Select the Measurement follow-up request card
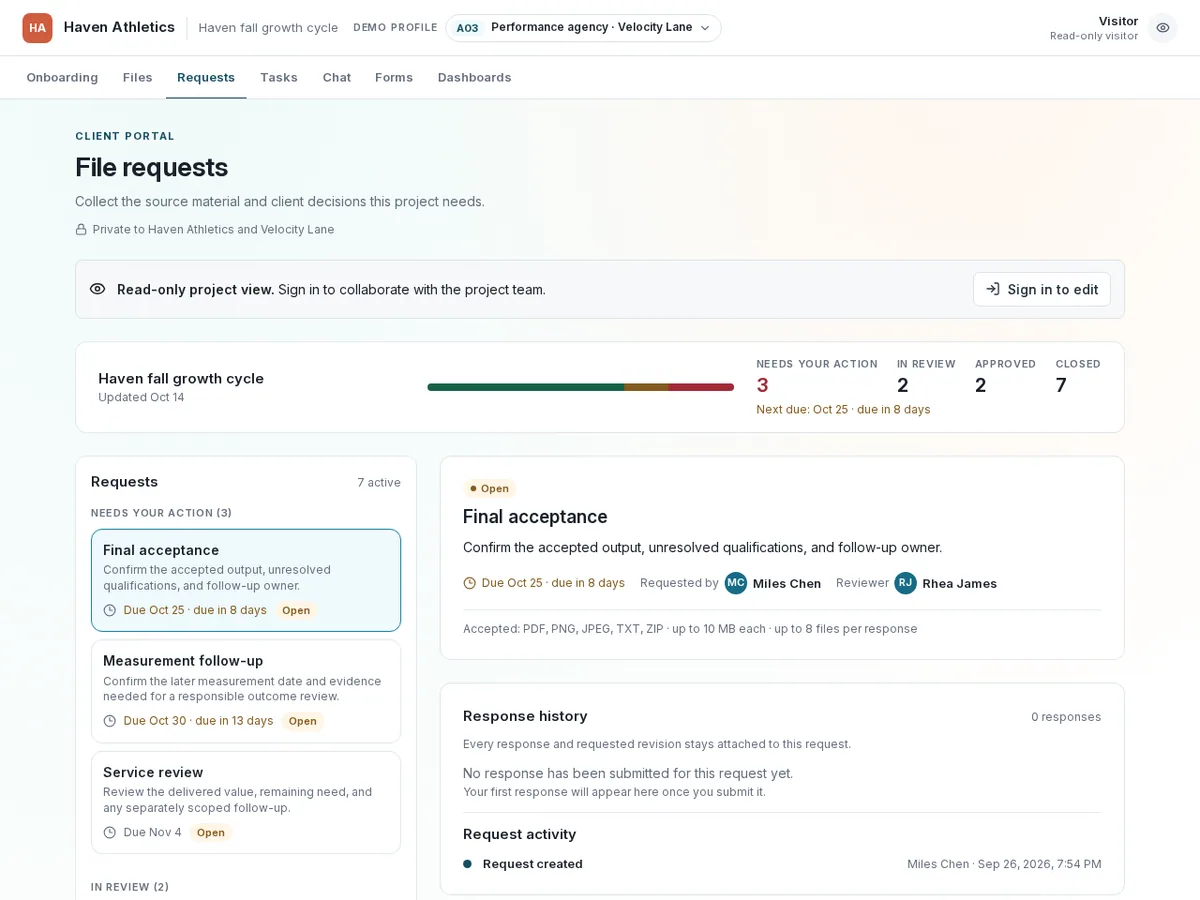Image resolution: width=1200 pixels, height=900 pixels. 246,691
